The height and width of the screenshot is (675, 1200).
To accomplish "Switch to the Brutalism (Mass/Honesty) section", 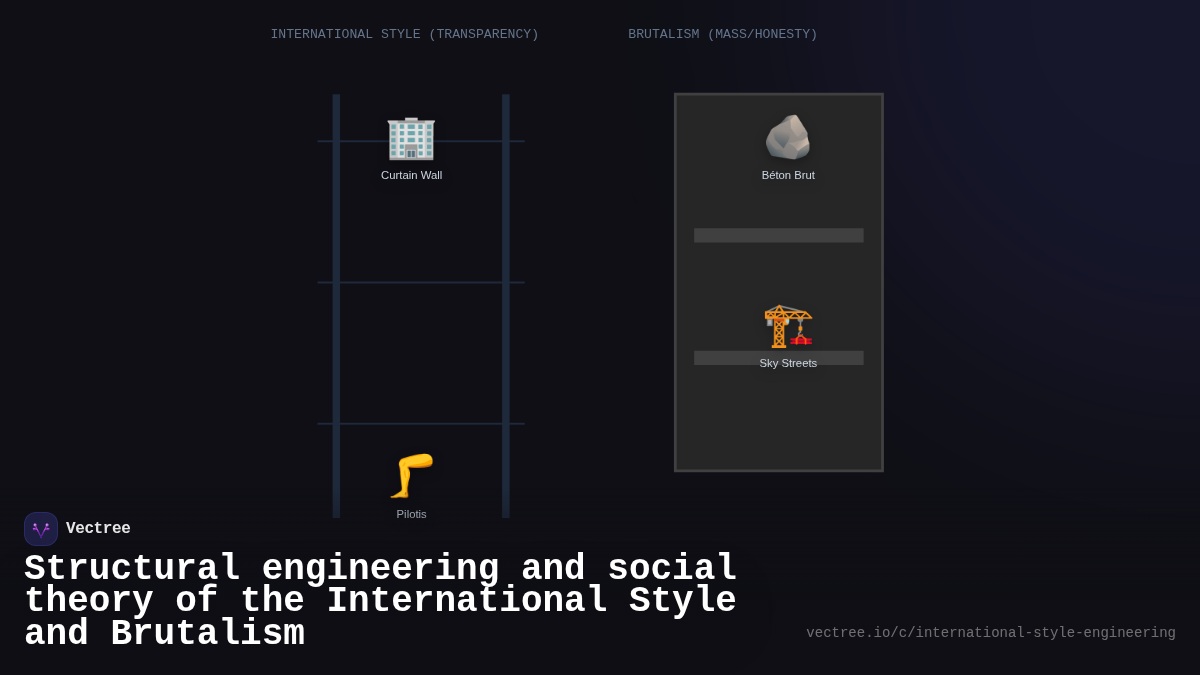I will coord(722,33).
